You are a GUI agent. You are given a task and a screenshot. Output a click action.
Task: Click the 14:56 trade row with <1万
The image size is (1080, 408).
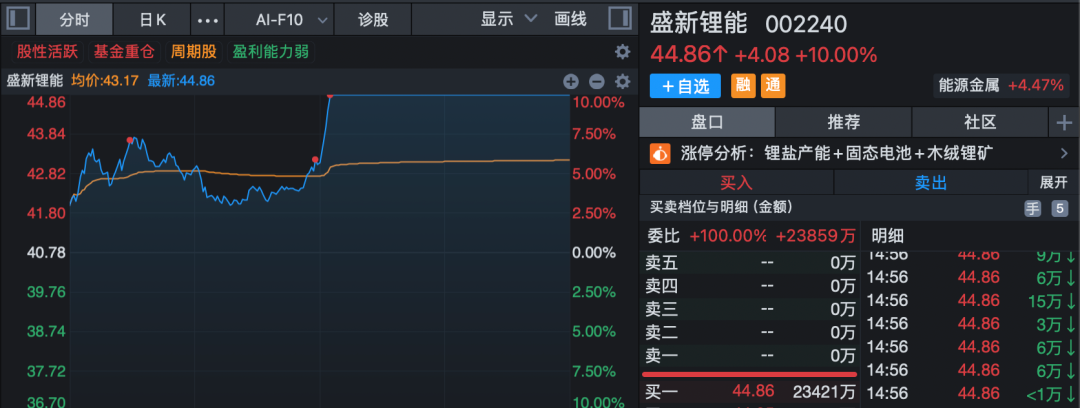pyautogui.click(x=970, y=394)
